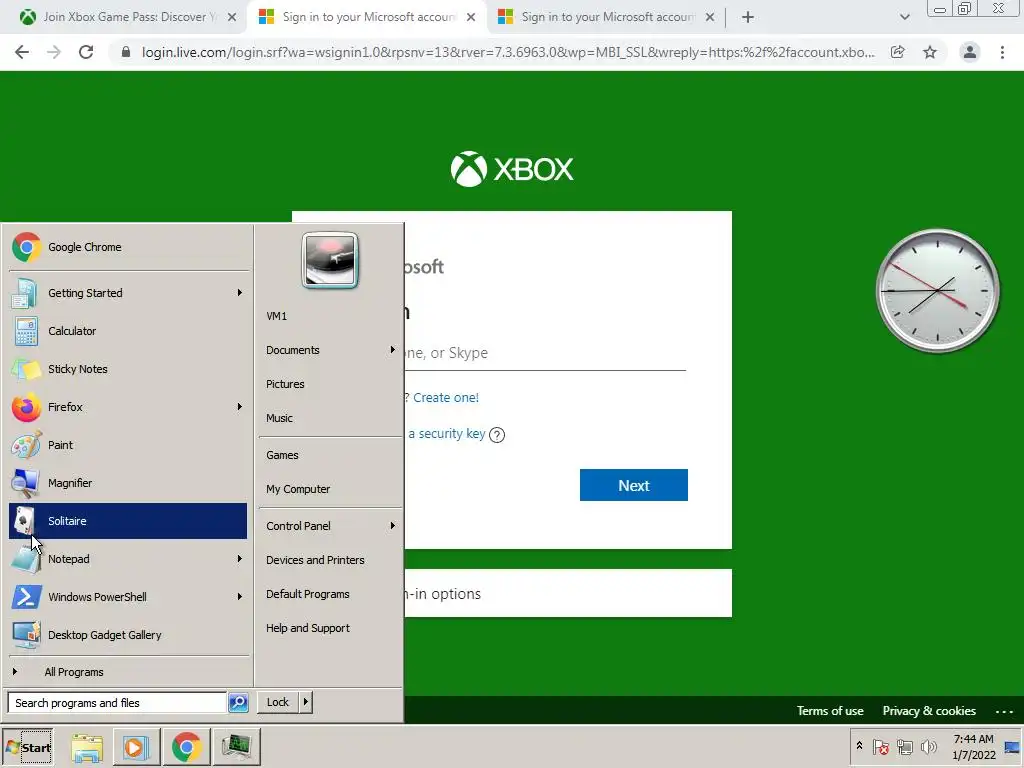The image size is (1024, 768).
Task: Launch Solitaire game
Action: coord(128,520)
